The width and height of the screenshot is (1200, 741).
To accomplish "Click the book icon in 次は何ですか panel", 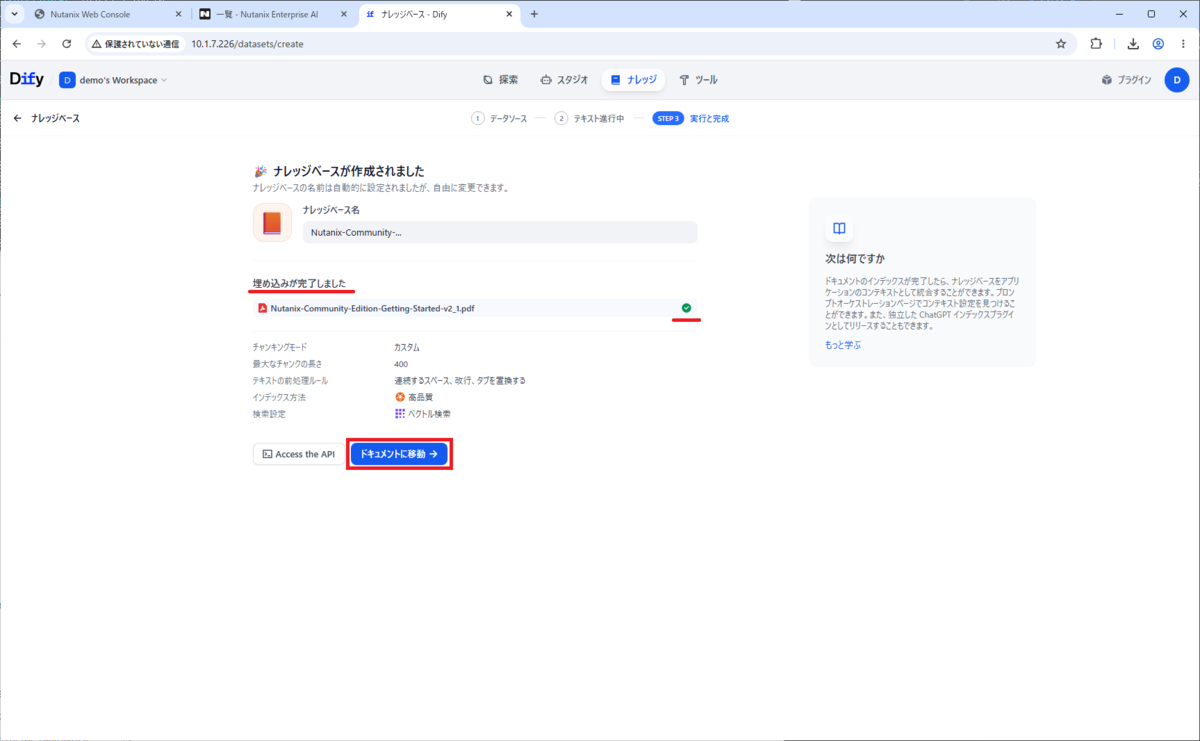I will 840,227.
